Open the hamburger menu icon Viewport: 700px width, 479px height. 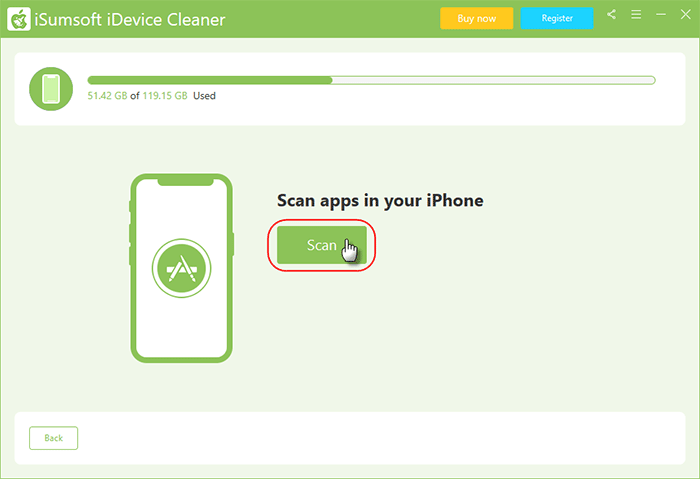(636, 15)
